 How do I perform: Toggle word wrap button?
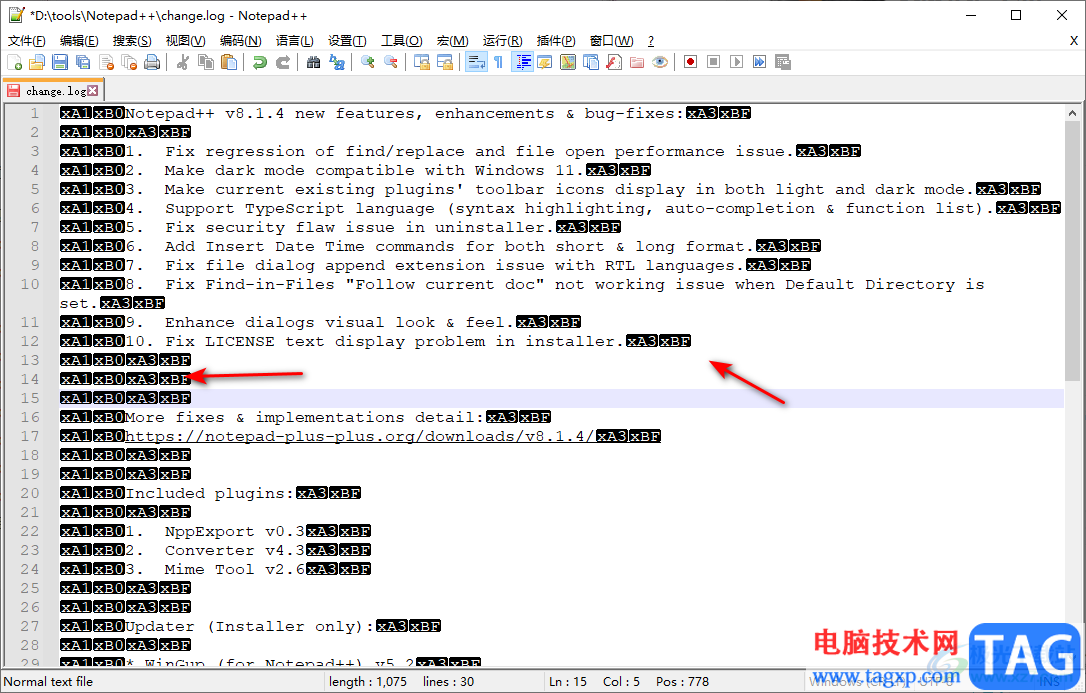[476, 62]
